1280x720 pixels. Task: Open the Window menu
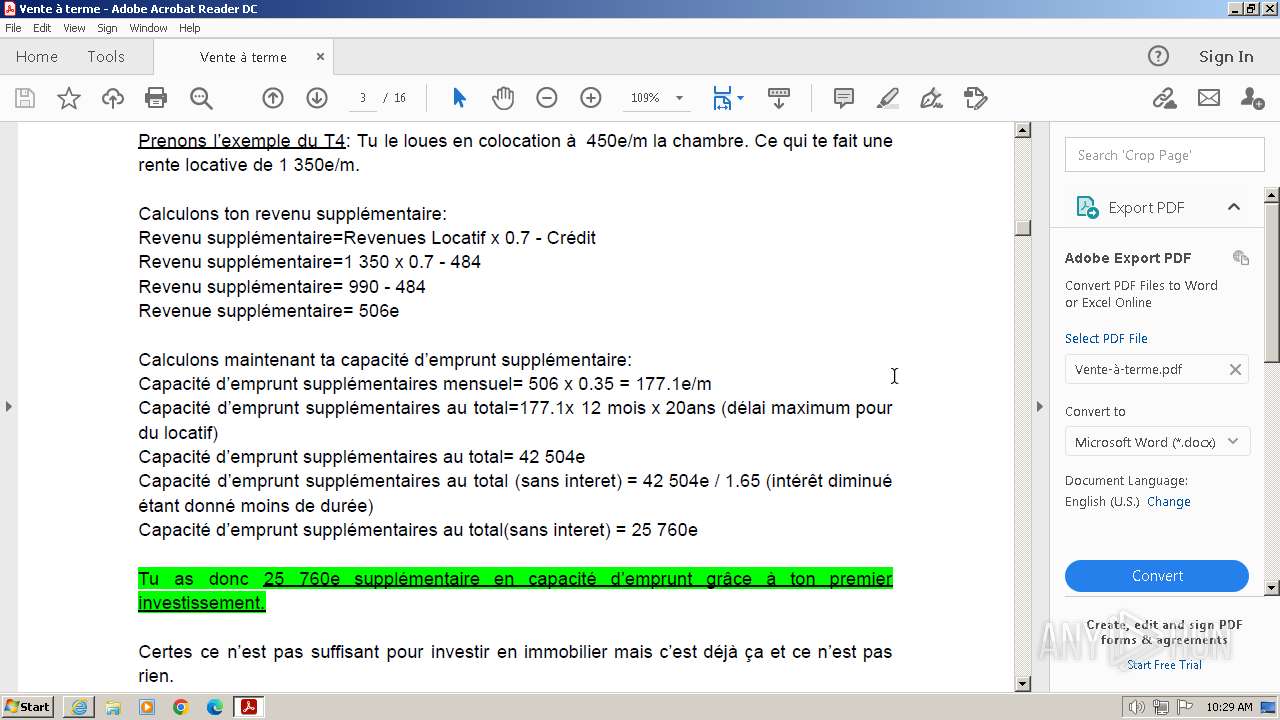coord(148,28)
